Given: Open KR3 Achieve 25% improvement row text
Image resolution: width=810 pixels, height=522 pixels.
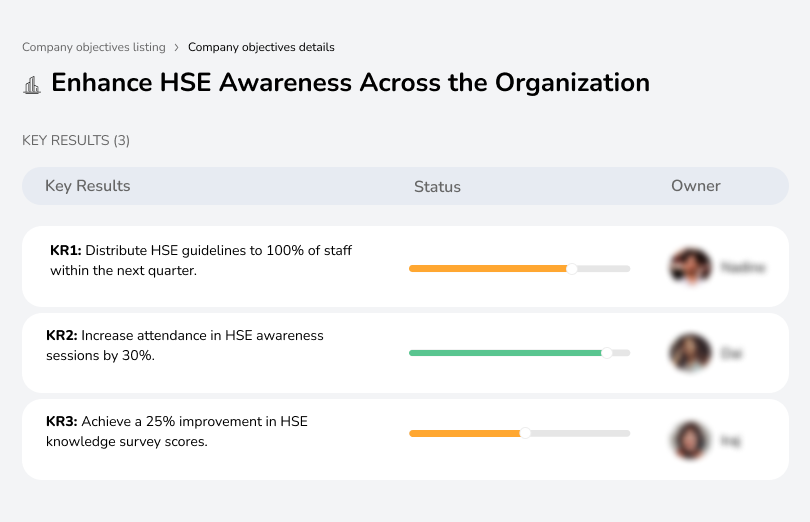Looking at the screenshot, I should coord(177,432).
